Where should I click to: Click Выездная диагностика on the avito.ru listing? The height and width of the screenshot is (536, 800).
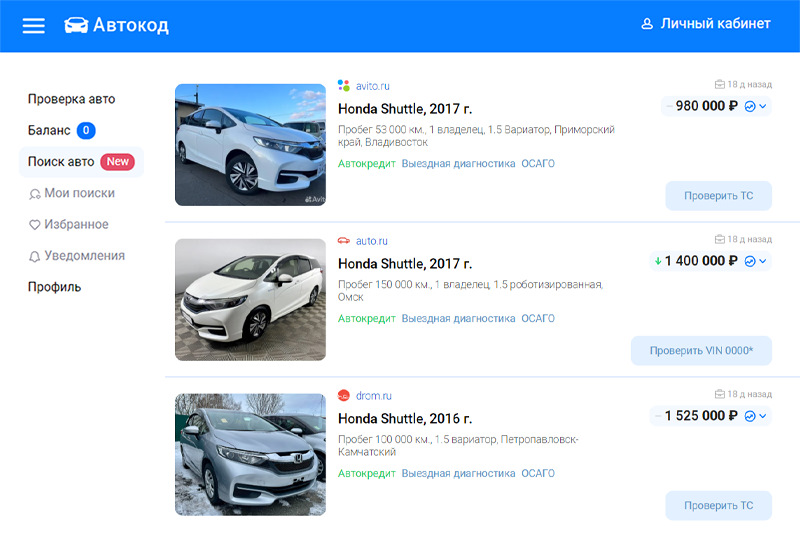point(458,164)
